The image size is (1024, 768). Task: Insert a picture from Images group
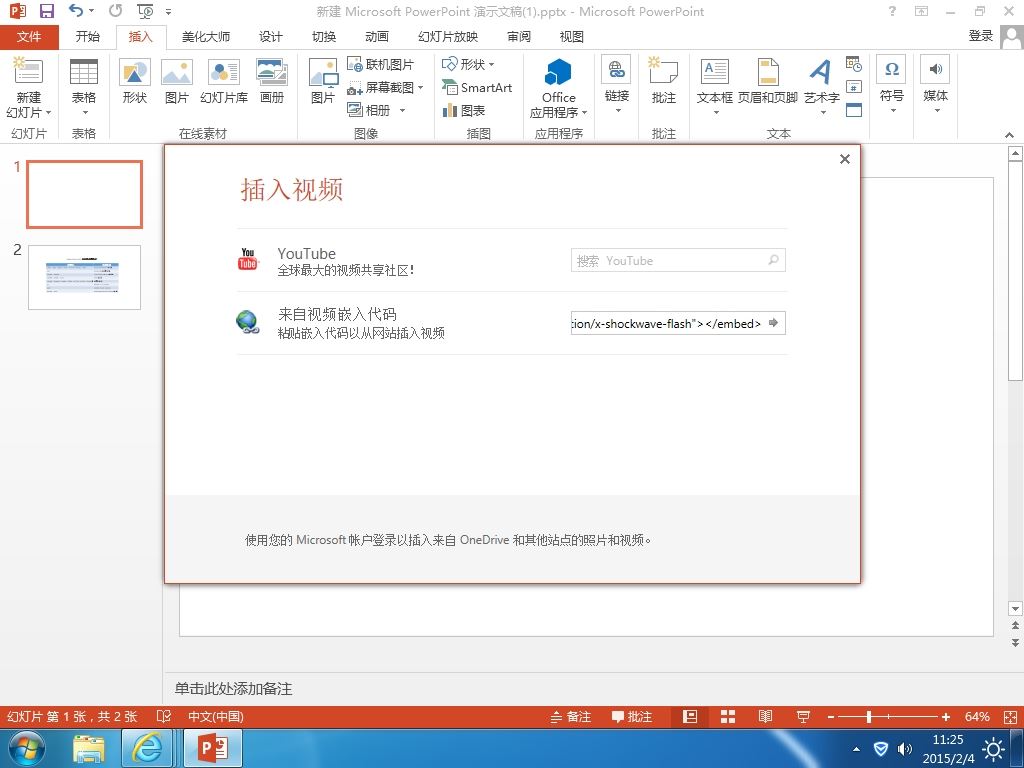(x=323, y=81)
